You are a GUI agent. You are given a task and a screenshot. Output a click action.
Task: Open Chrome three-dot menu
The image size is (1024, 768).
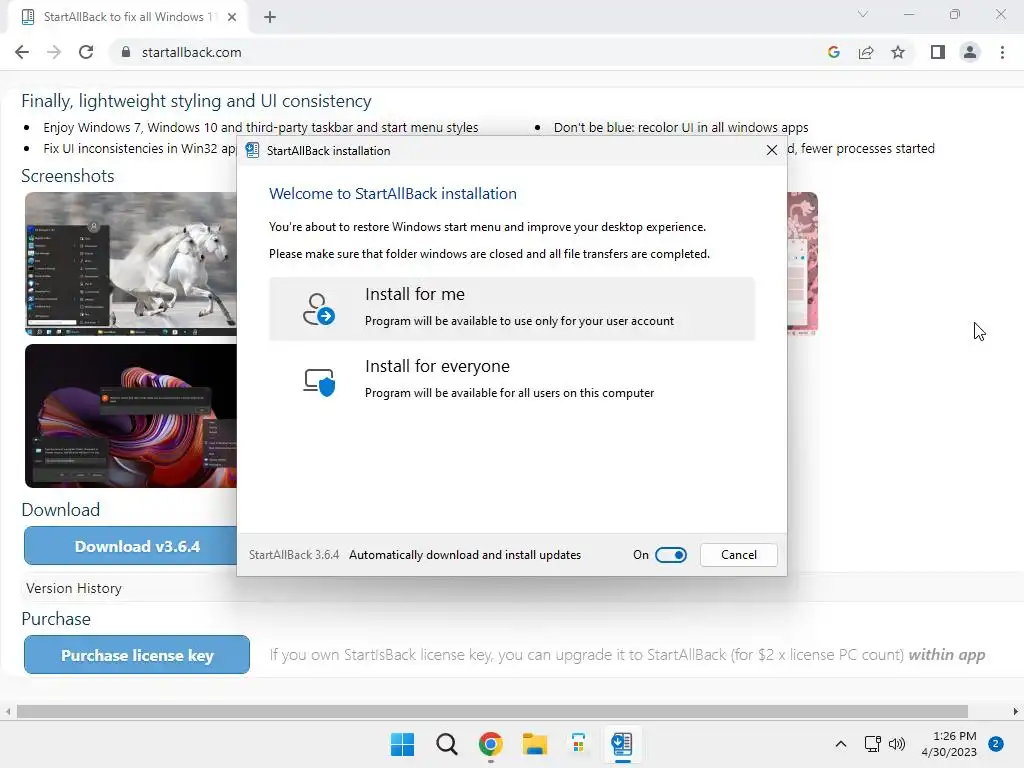coord(1002,52)
